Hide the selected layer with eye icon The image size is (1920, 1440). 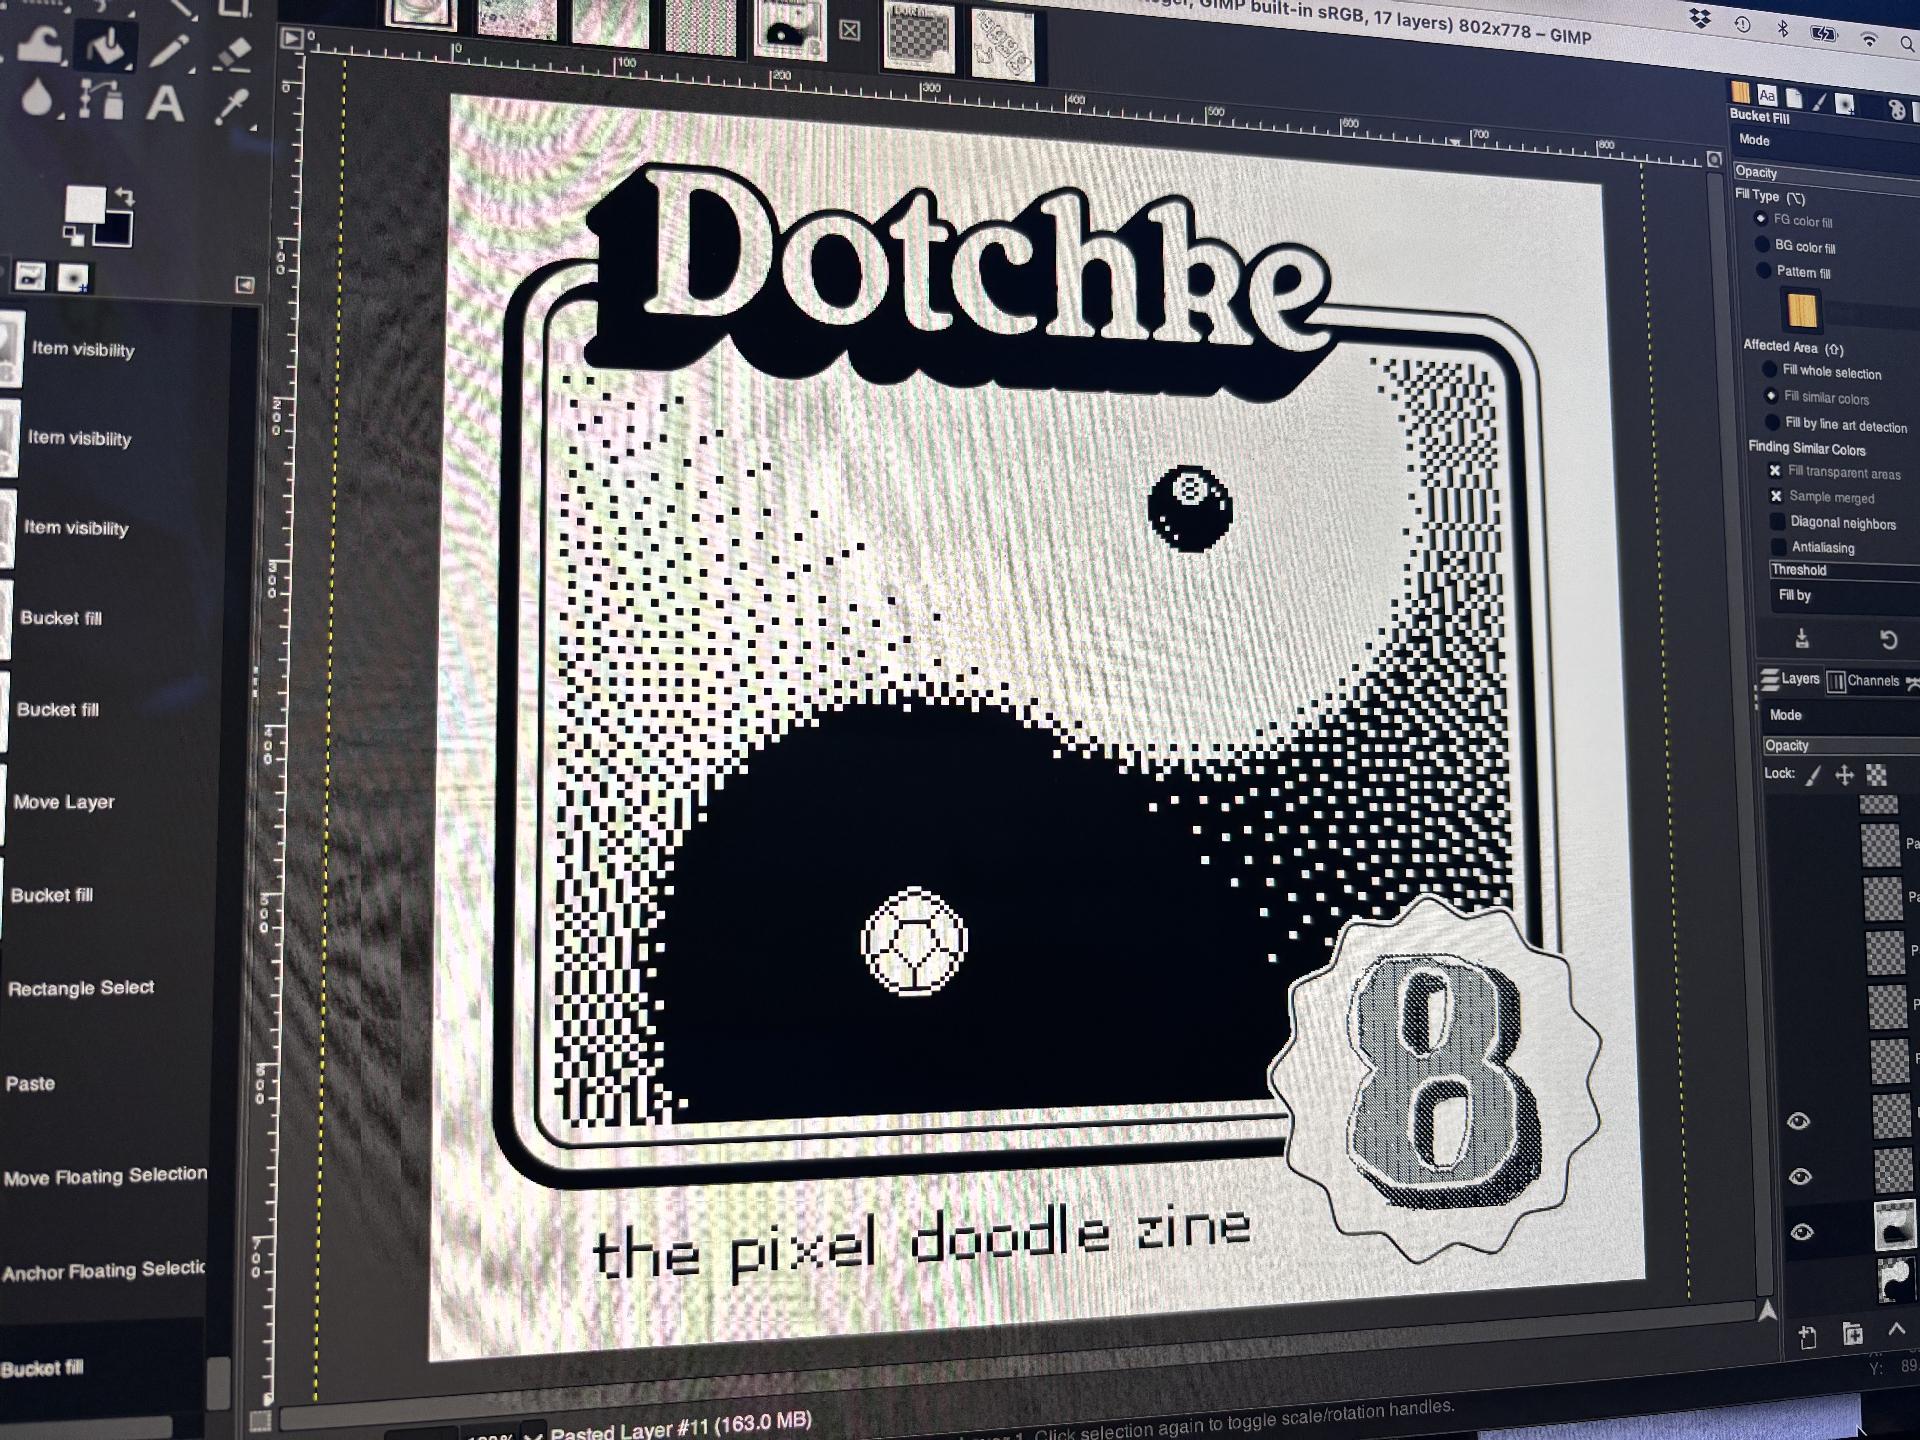click(x=1801, y=1232)
